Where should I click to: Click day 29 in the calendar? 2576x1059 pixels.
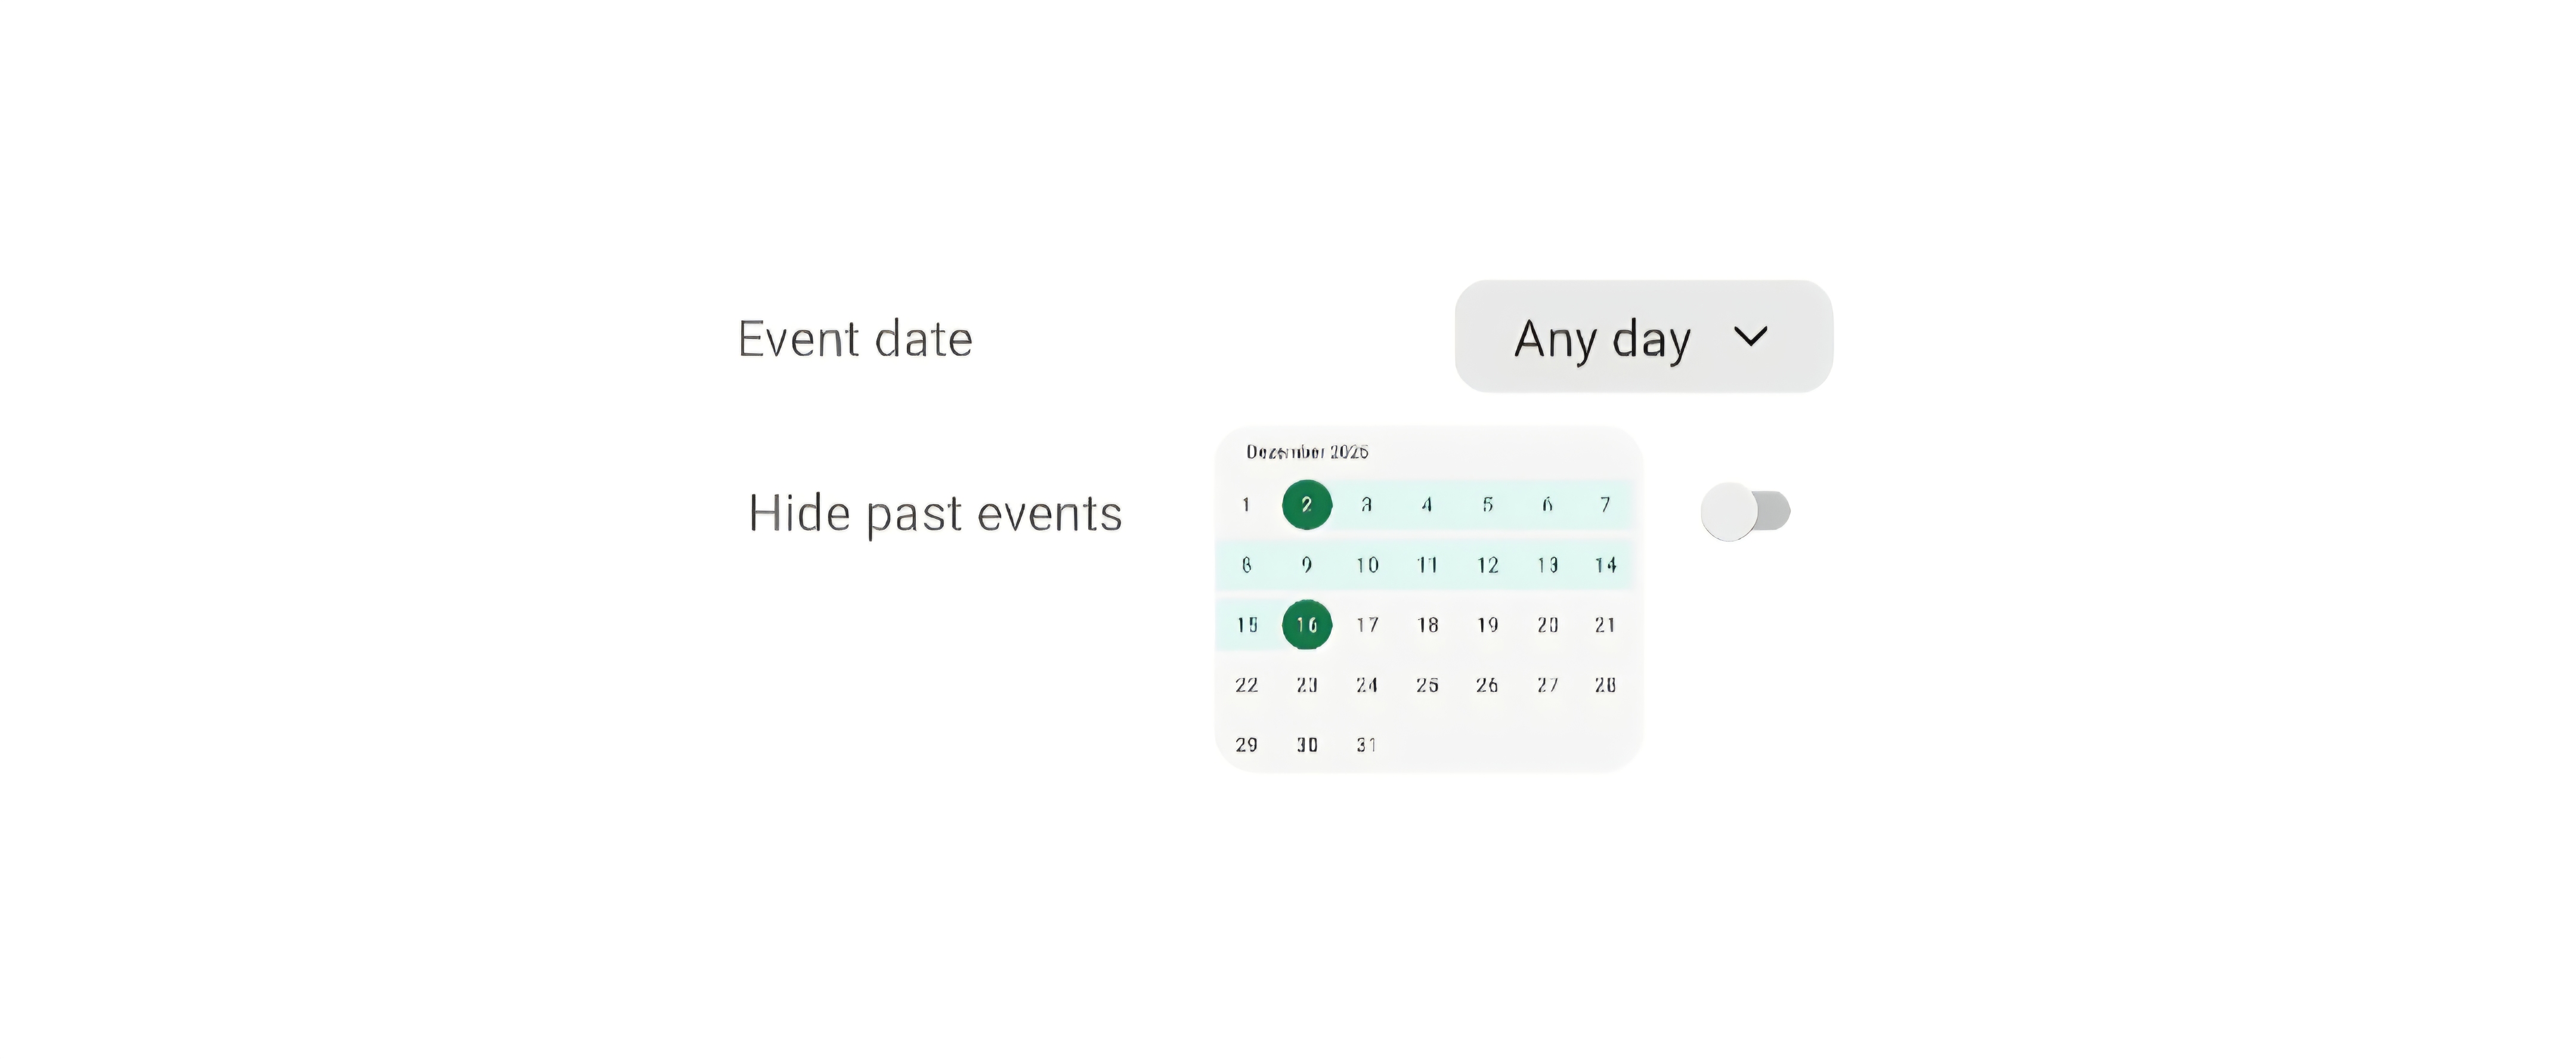click(x=1247, y=745)
